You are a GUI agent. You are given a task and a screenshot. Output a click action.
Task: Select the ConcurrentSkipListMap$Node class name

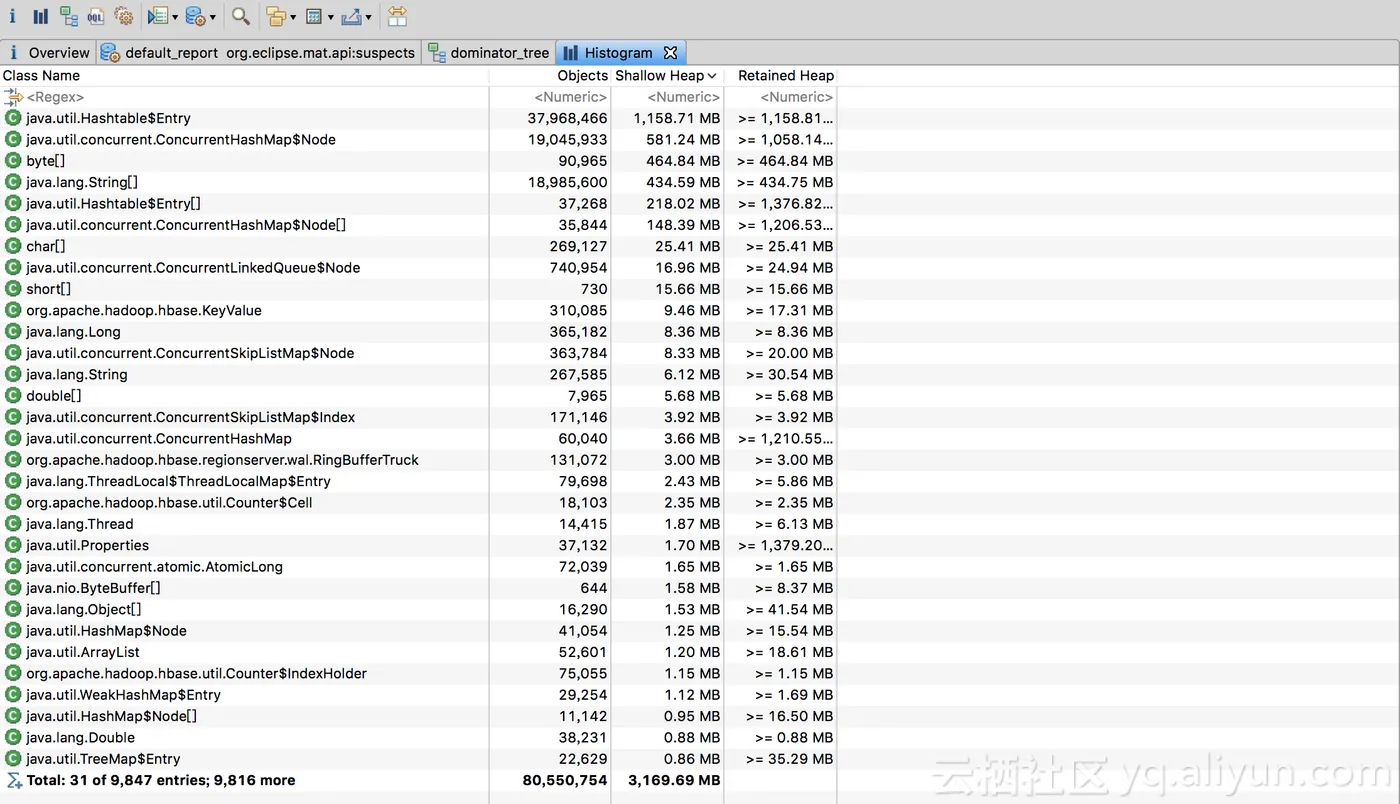click(x=190, y=353)
